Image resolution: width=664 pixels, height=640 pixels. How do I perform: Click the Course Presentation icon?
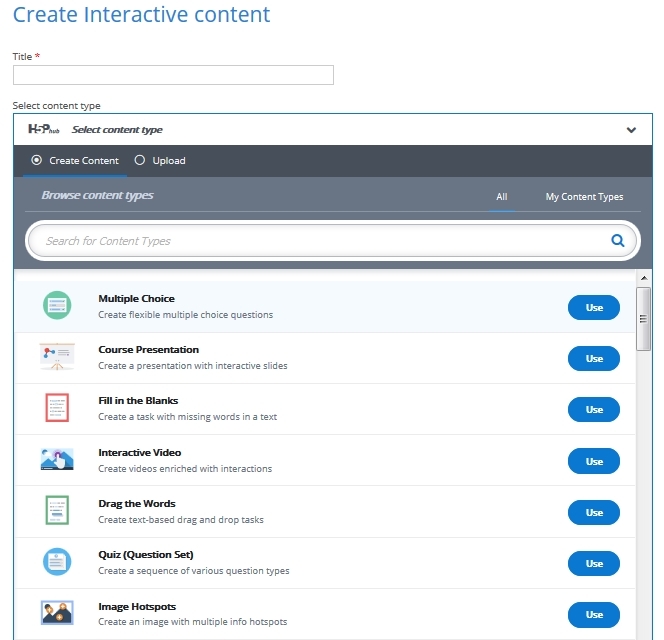pos(57,357)
